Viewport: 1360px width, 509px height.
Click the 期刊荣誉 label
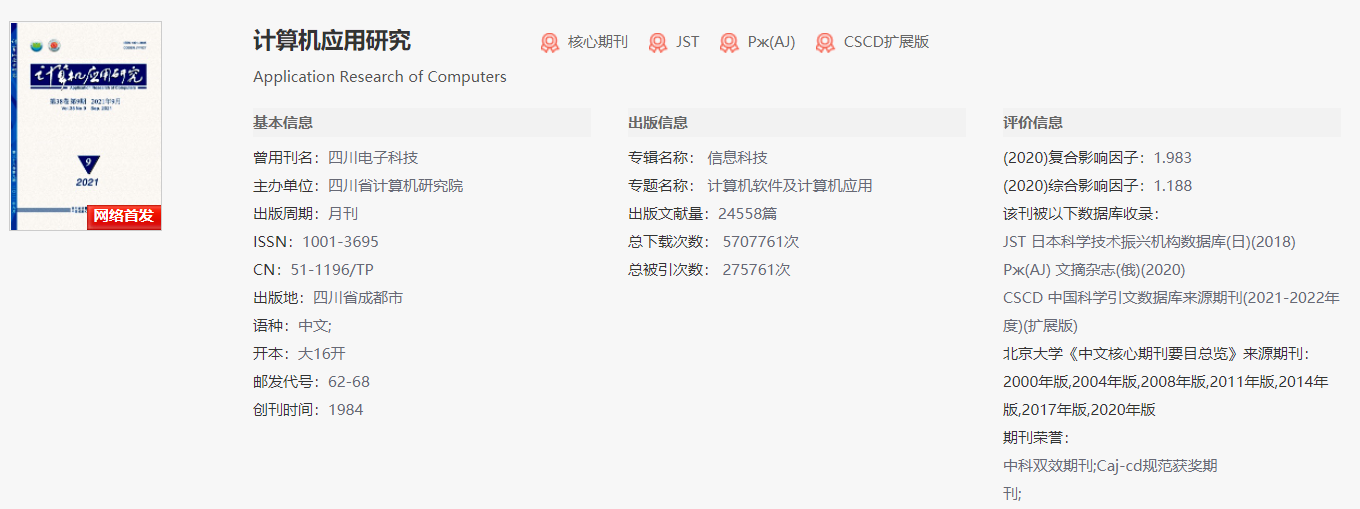(1036, 438)
